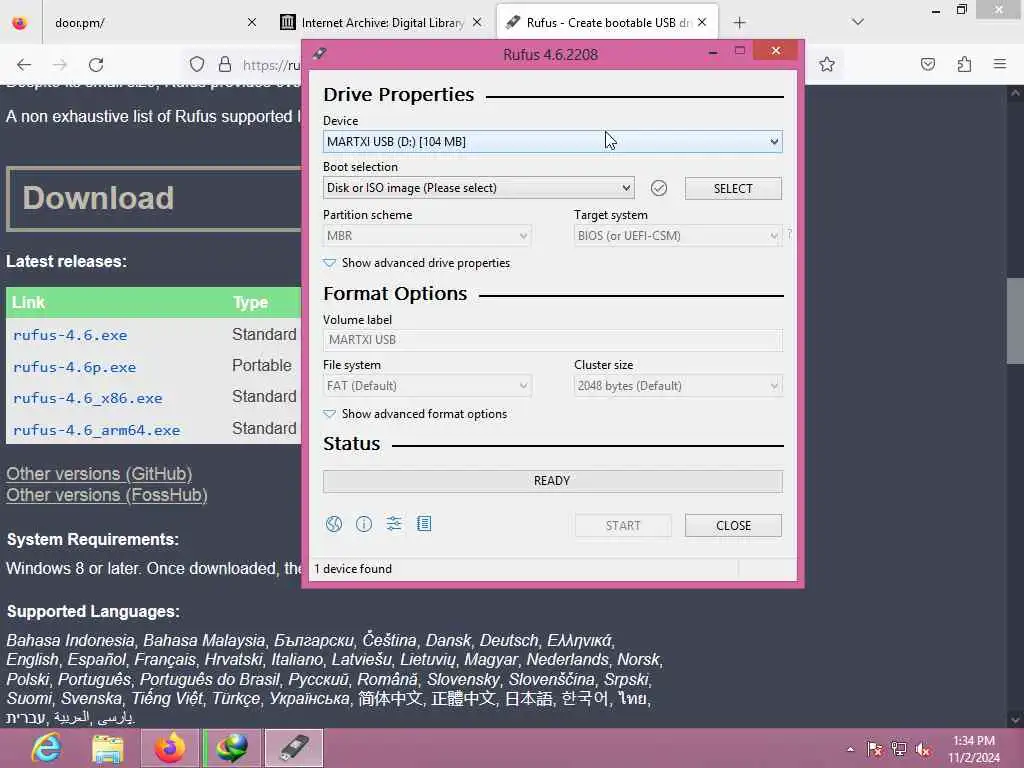Open Rufus language selection globe icon

click(x=334, y=524)
